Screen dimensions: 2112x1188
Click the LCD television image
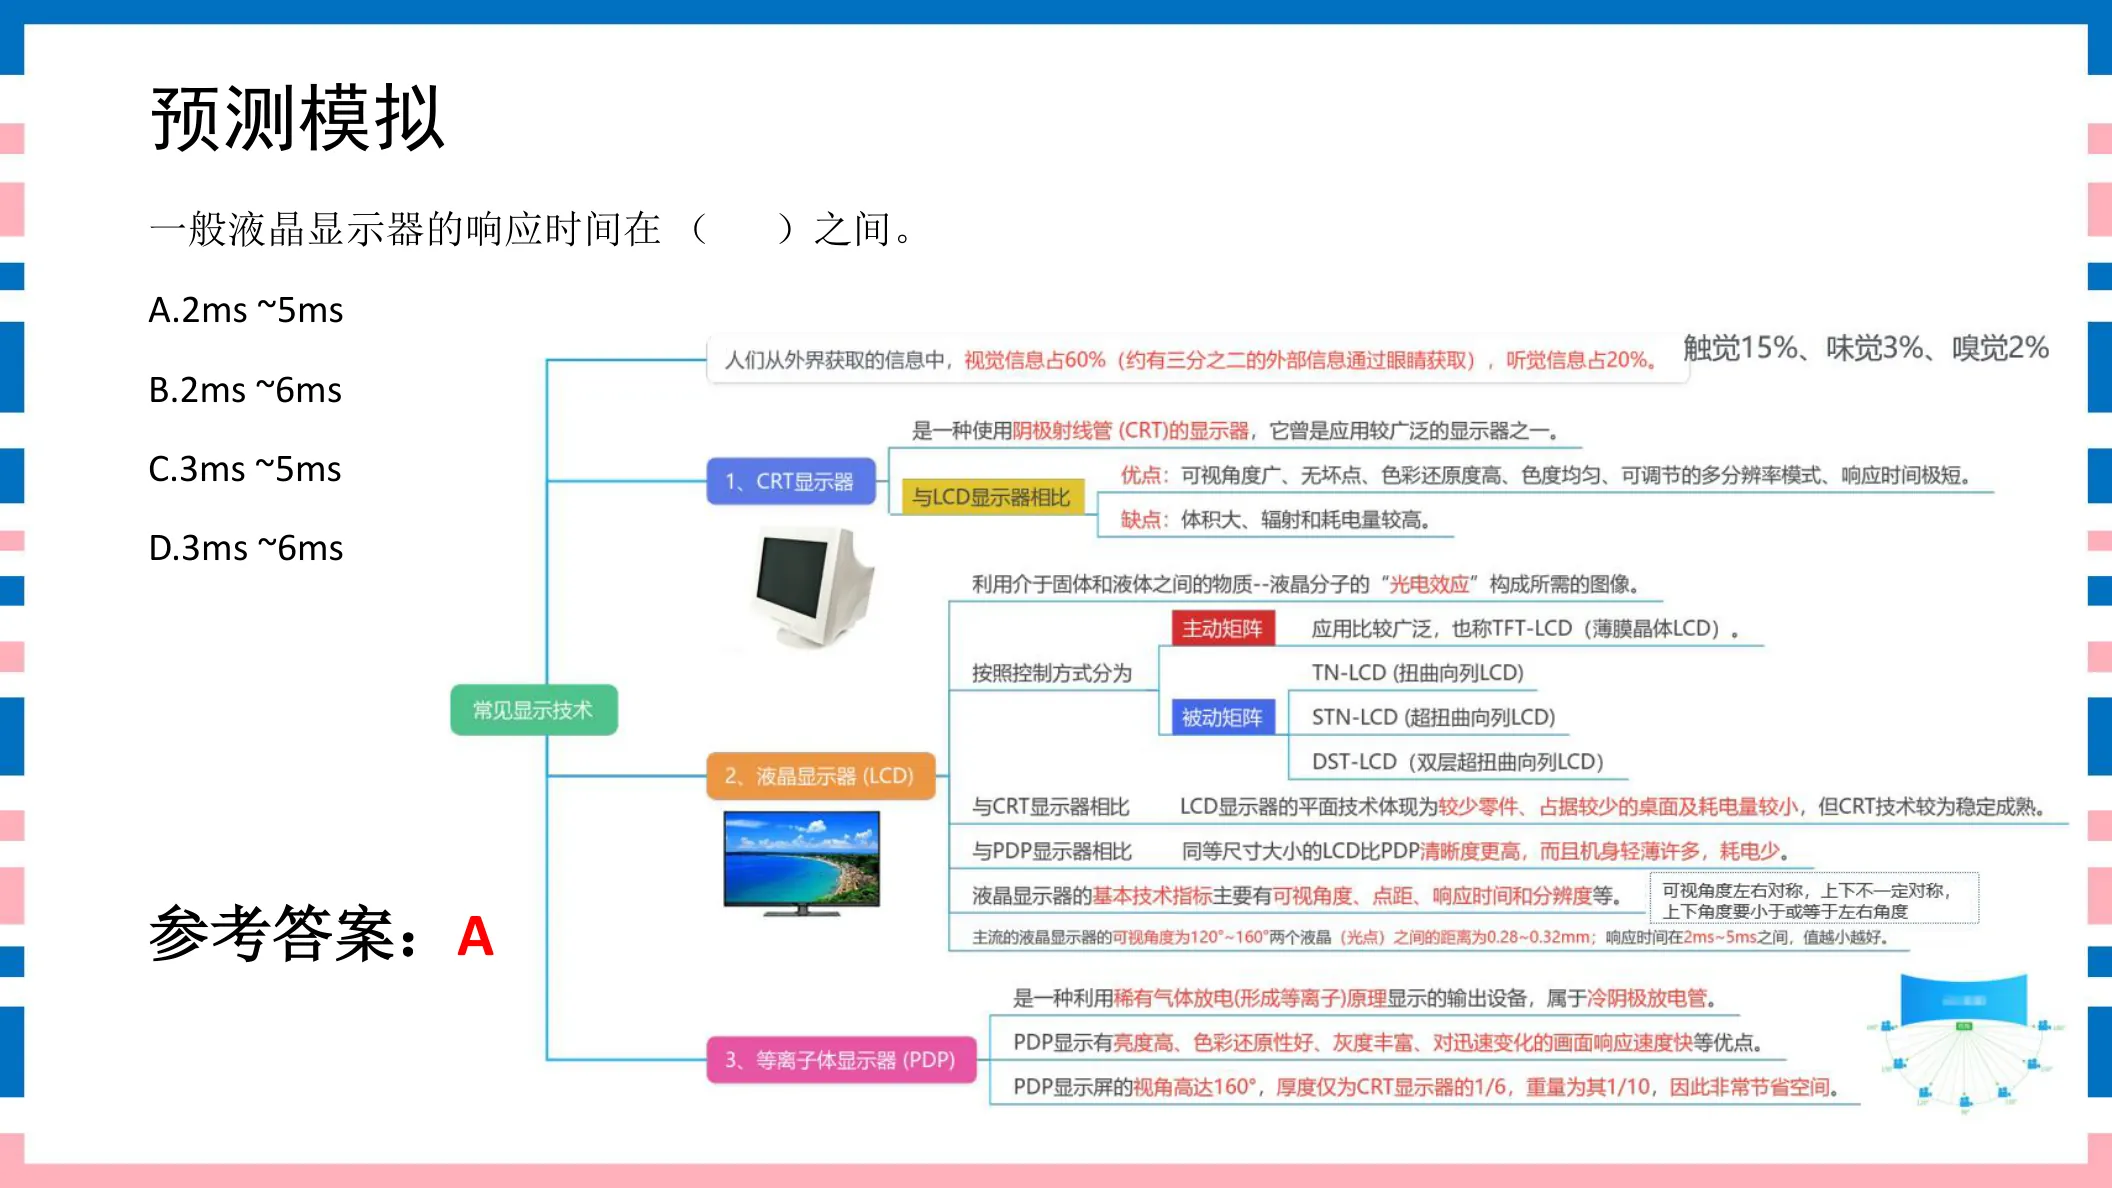click(x=802, y=862)
